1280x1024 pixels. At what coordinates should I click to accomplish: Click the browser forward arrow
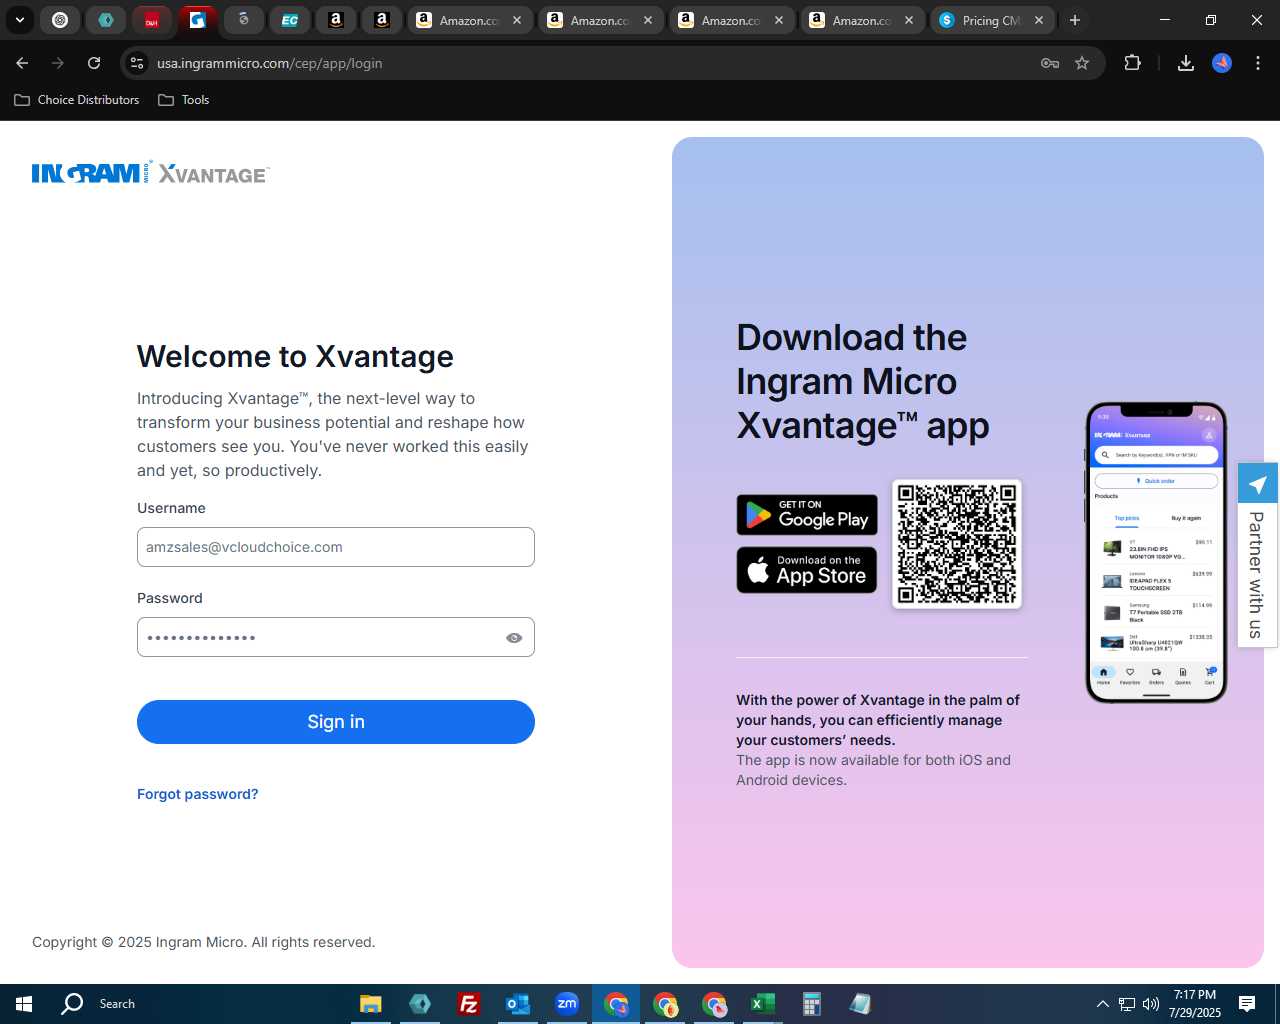[58, 63]
